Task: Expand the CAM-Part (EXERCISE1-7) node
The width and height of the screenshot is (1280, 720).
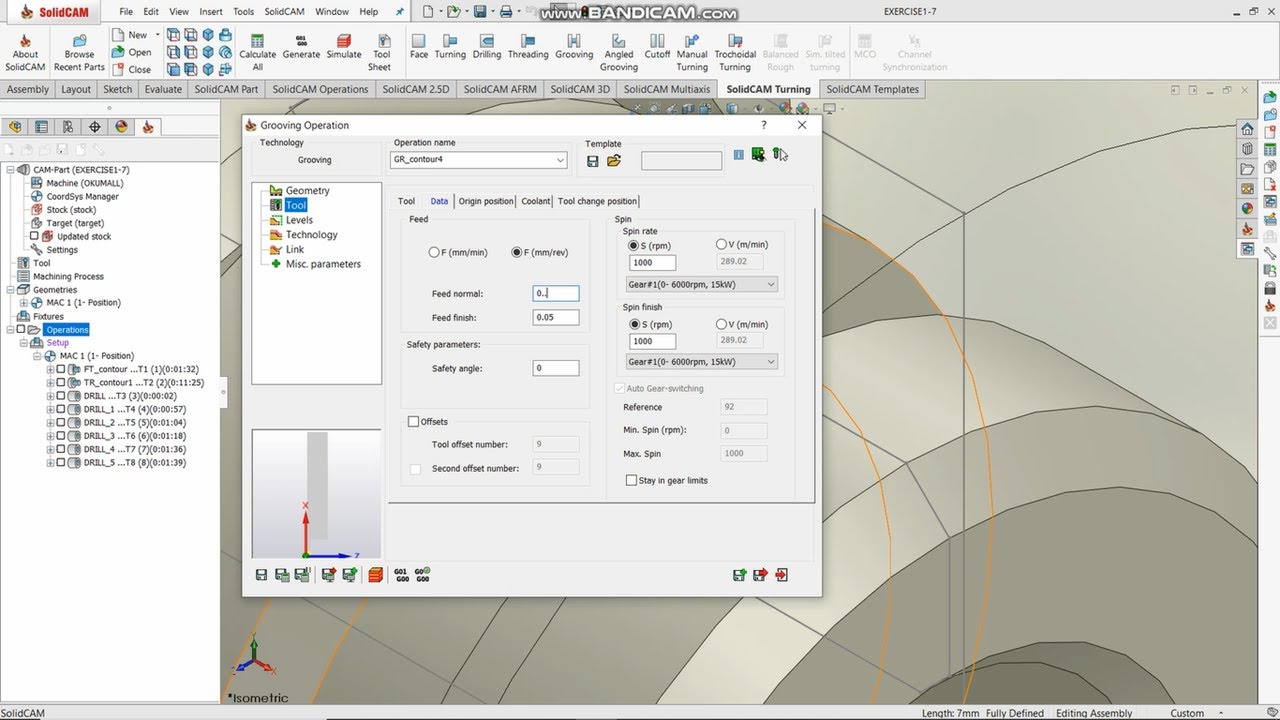Action: [x=11, y=170]
